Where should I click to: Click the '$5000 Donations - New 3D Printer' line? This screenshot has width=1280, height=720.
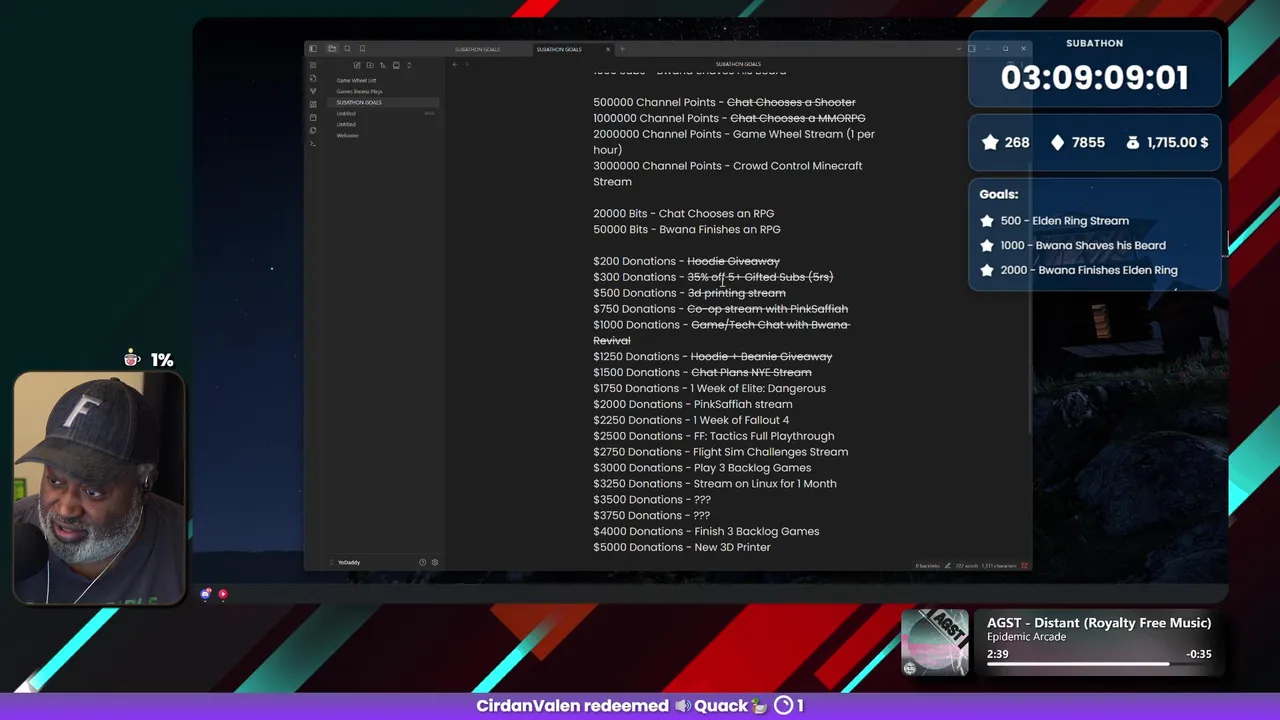click(x=682, y=547)
